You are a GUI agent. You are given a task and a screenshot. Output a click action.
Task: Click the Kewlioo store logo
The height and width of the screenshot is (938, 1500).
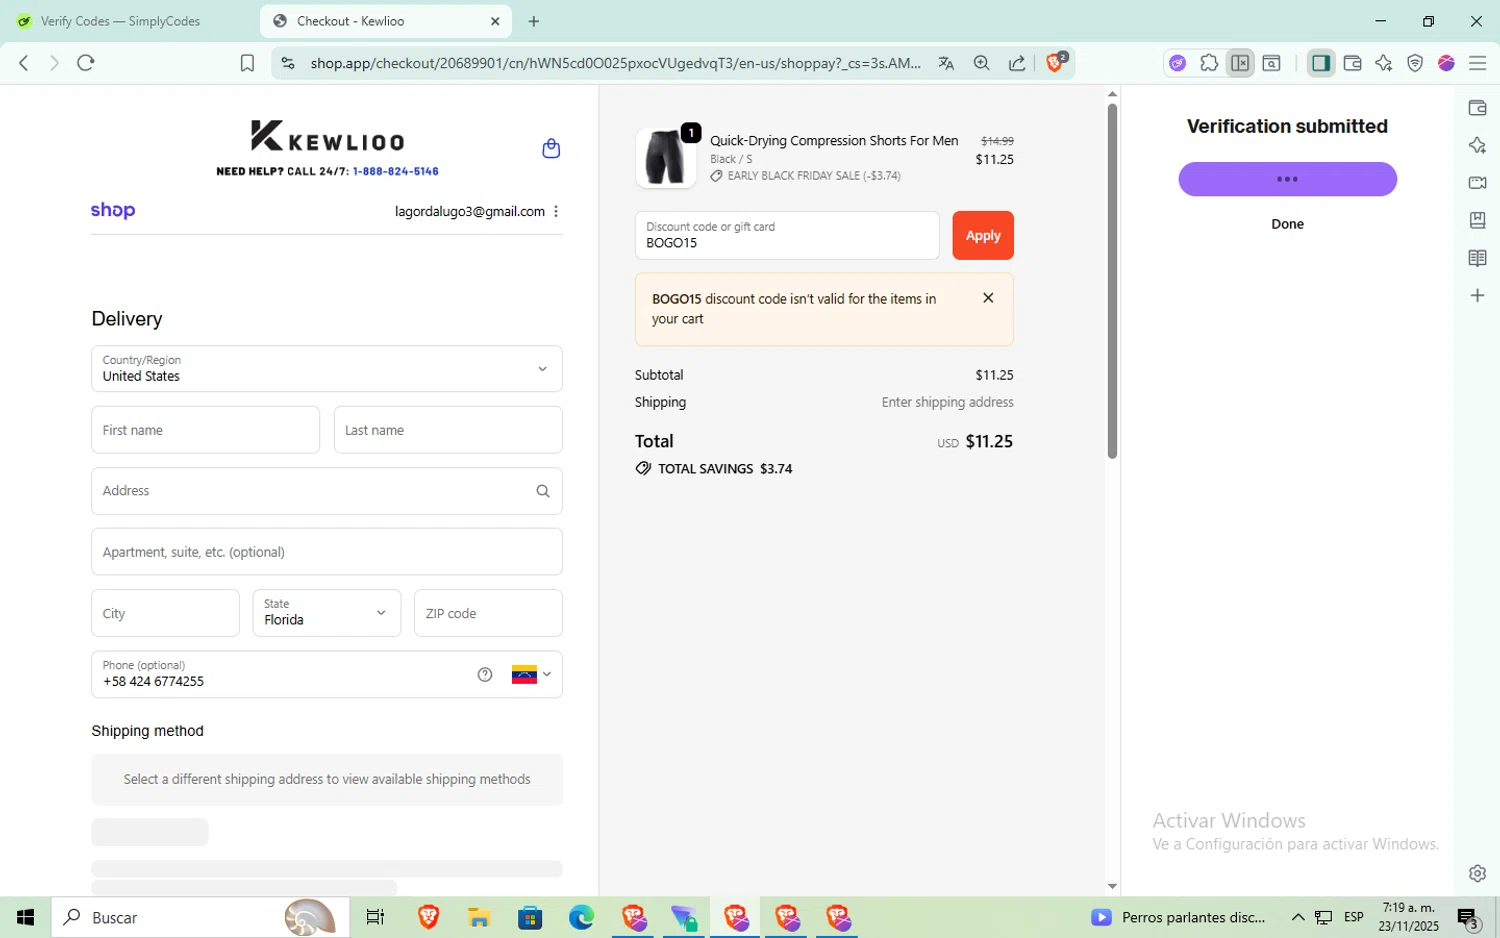(x=327, y=136)
